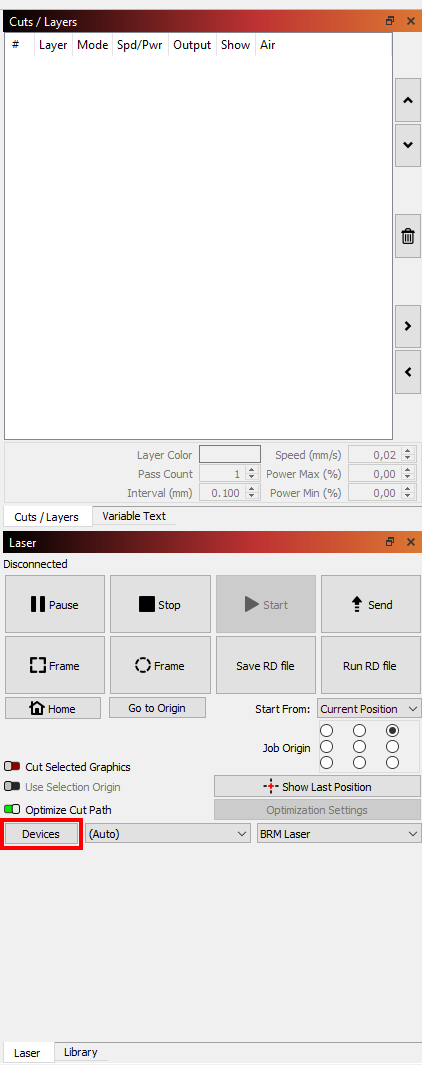This screenshot has width=422, height=1065.
Task: Click Run RD file
Action: pyautogui.click(x=371, y=666)
